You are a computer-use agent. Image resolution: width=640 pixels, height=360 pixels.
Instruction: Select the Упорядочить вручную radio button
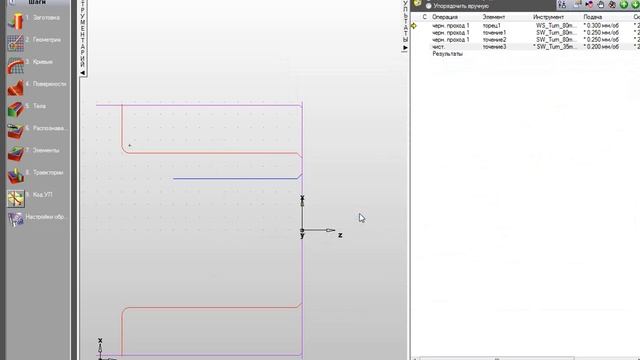coord(429,6)
